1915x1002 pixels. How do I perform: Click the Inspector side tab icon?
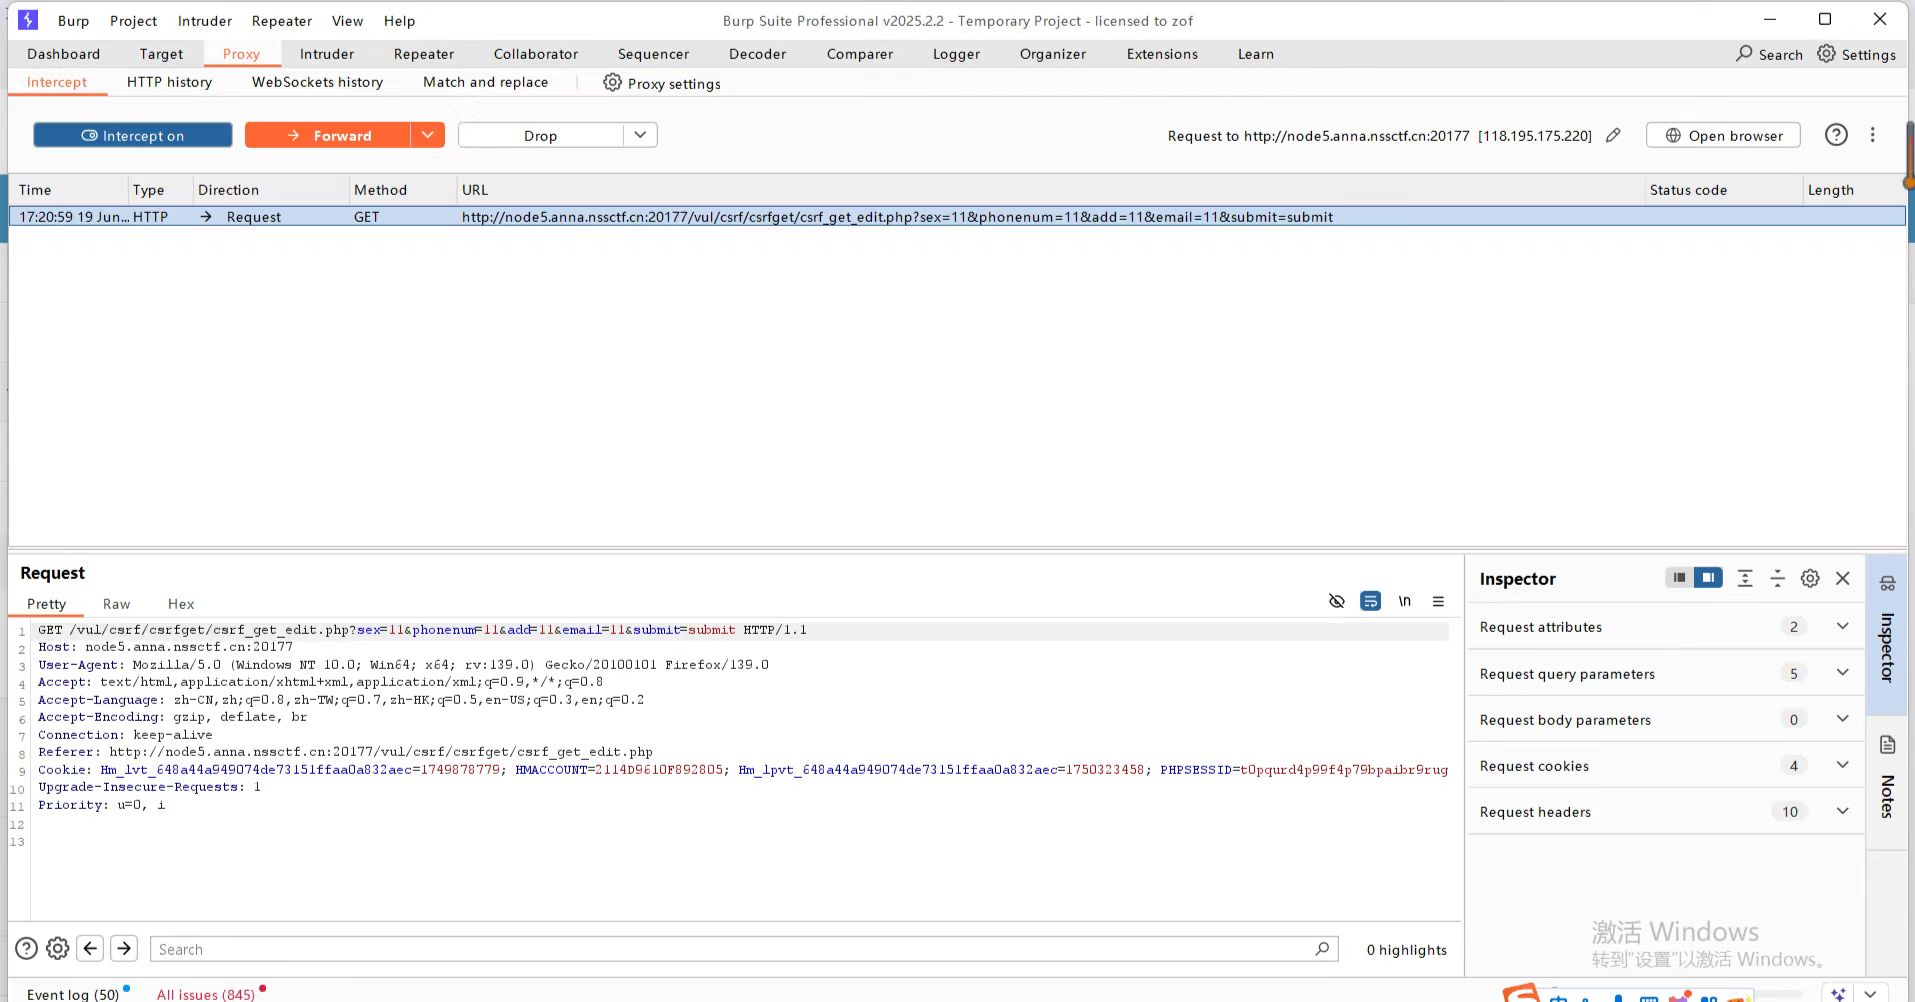pos(1888,583)
